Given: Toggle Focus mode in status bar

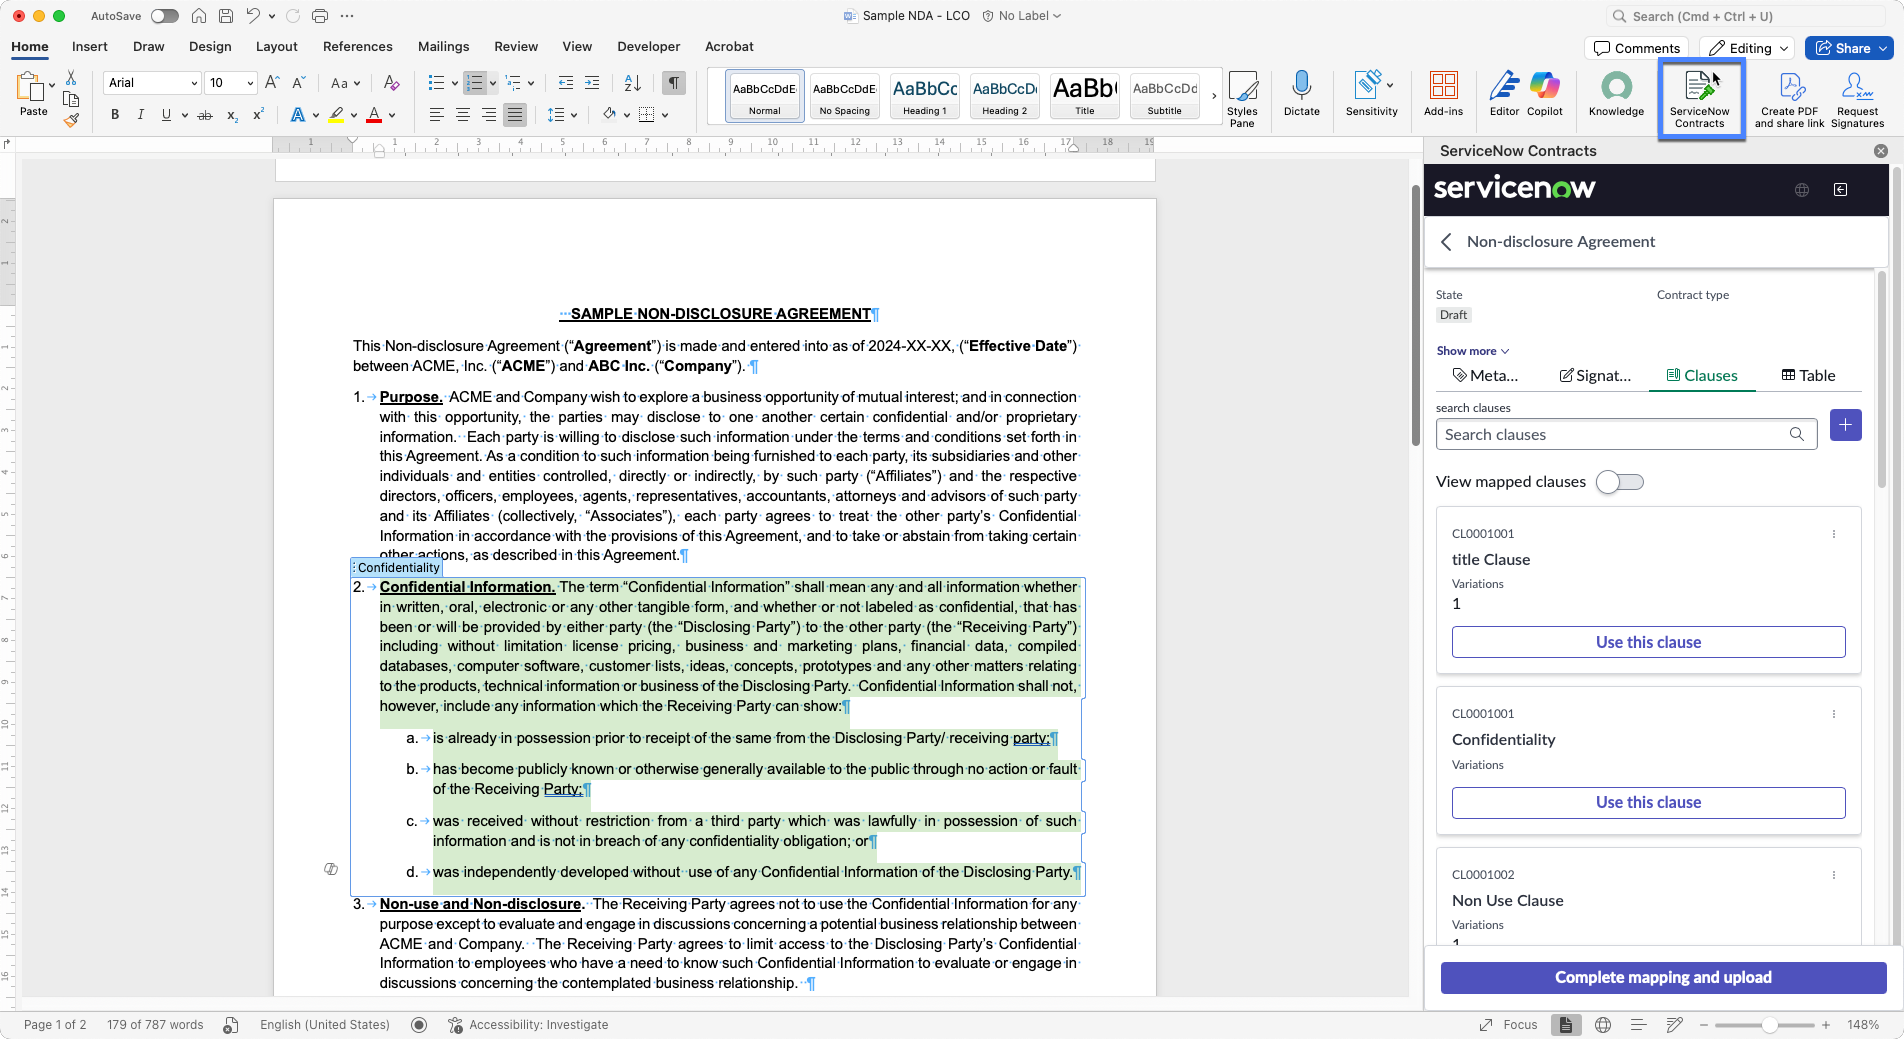Looking at the screenshot, I should (1509, 1025).
